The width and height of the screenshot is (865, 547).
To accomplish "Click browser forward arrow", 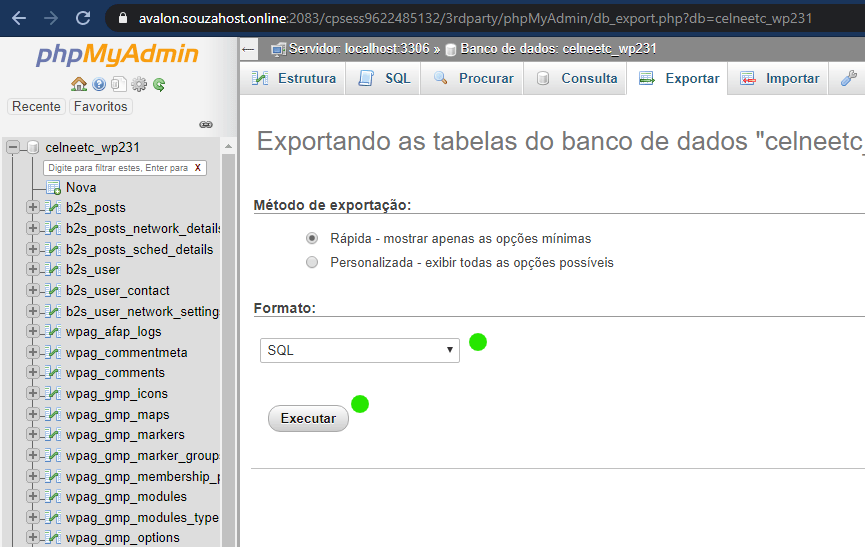I will [51, 18].
